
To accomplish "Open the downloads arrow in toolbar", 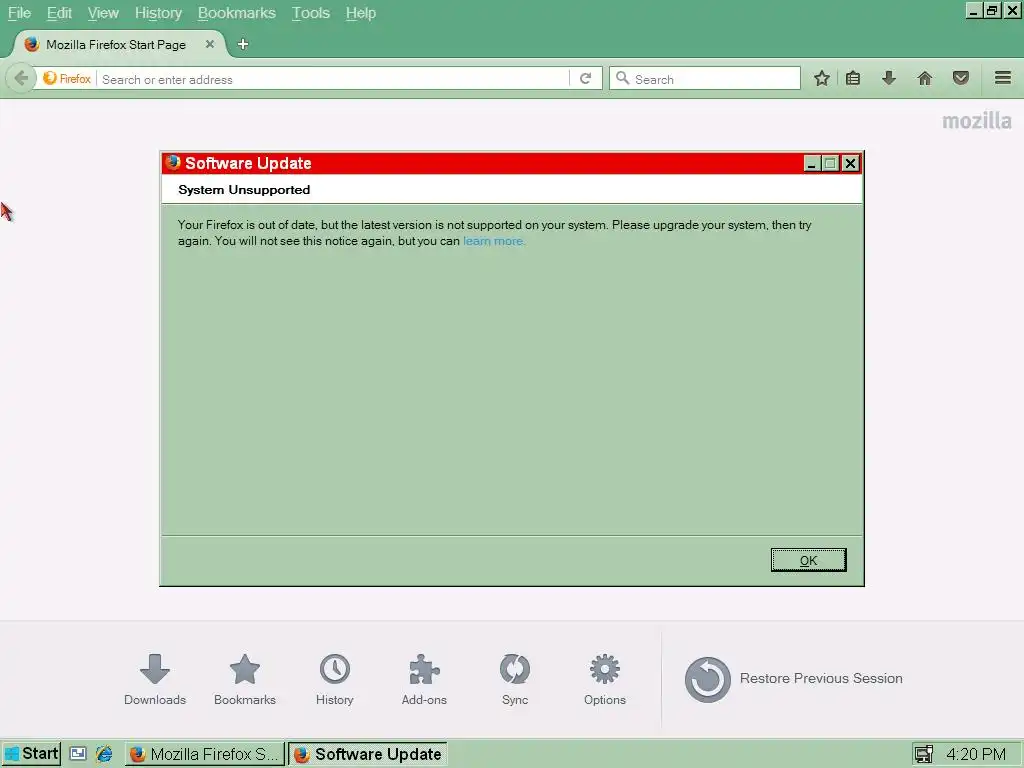I will [889, 79].
